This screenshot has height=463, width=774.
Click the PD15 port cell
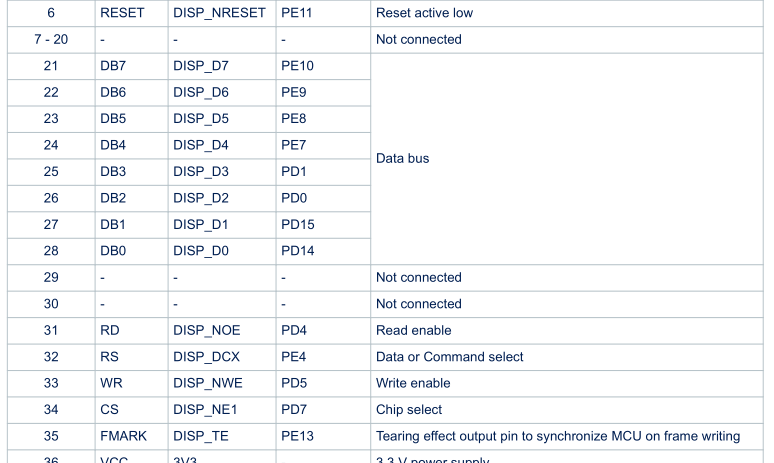pyautogui.click(x=323, y=225)
